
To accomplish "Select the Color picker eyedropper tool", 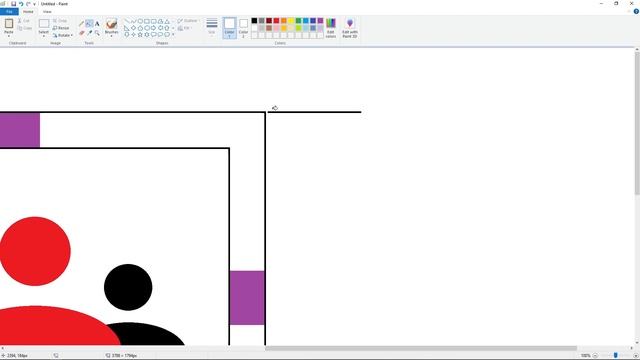I will 89,33.
